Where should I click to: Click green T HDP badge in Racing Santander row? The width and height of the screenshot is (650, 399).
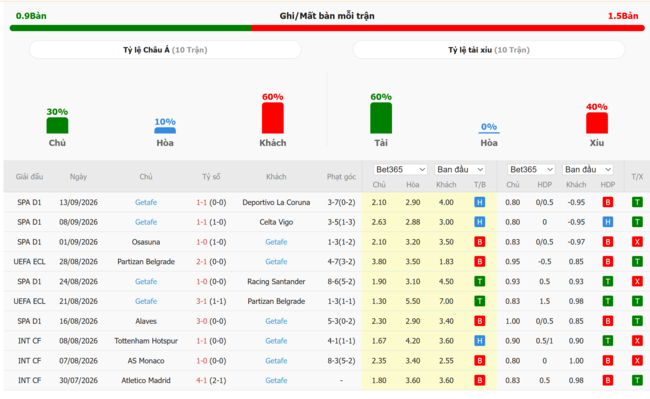[x=608, y=281]
